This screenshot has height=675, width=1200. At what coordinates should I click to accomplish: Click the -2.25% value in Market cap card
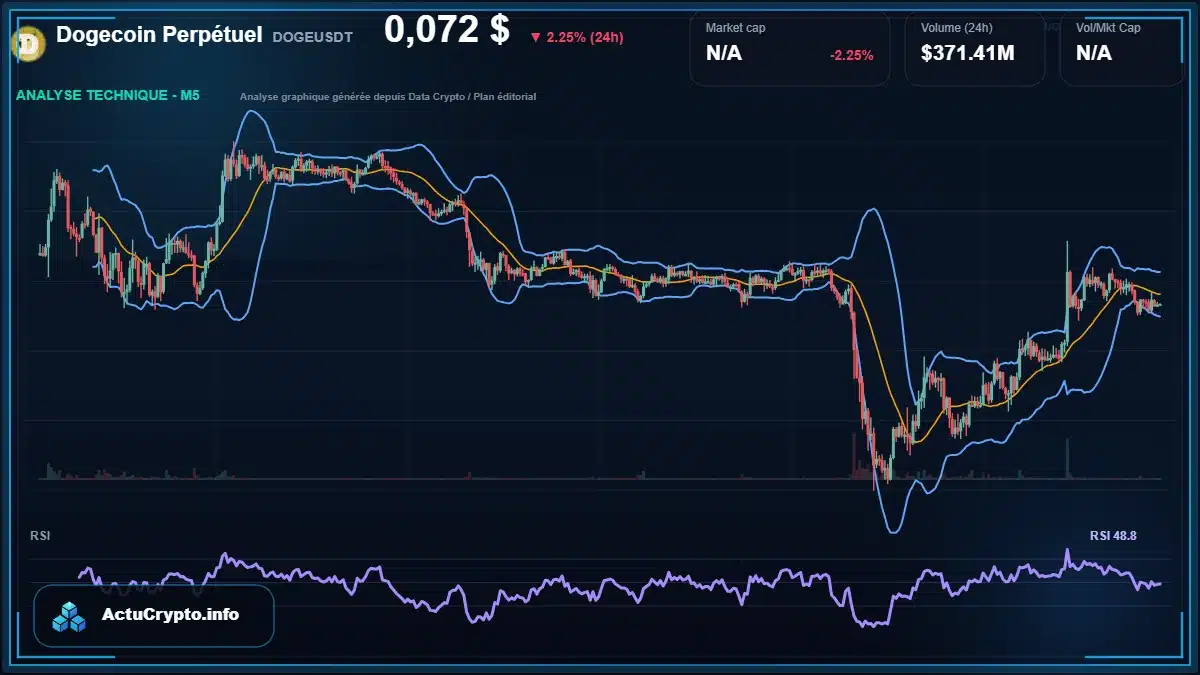851,55
